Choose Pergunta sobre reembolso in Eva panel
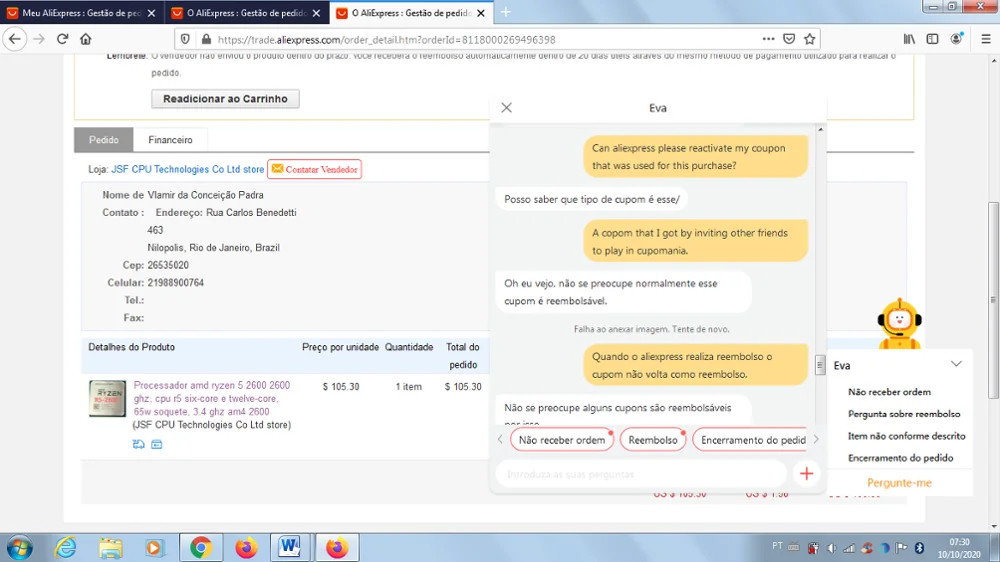Screen dimensions: 1000x562 [904, 413]
